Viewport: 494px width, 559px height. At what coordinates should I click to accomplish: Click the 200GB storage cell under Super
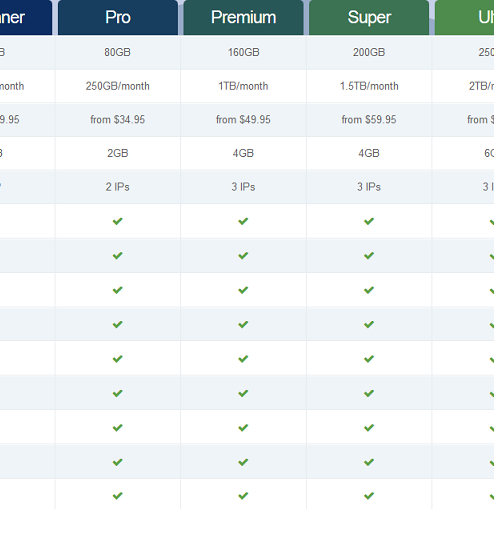click(369, 52)
